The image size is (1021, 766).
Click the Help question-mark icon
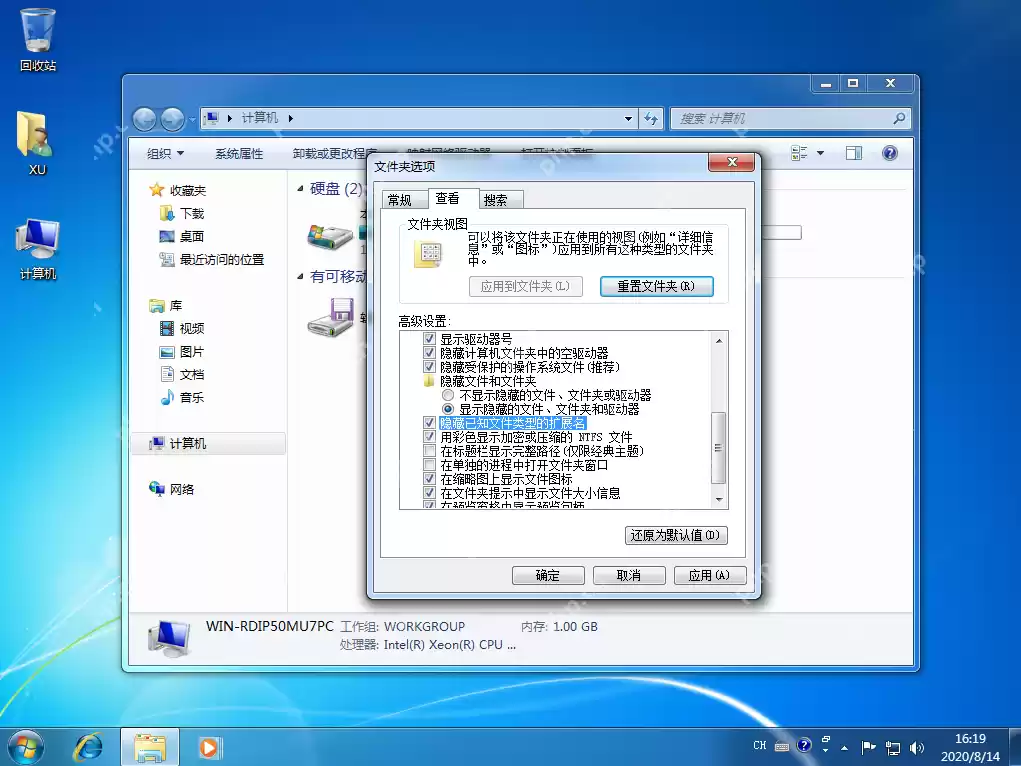coord(889,152)
